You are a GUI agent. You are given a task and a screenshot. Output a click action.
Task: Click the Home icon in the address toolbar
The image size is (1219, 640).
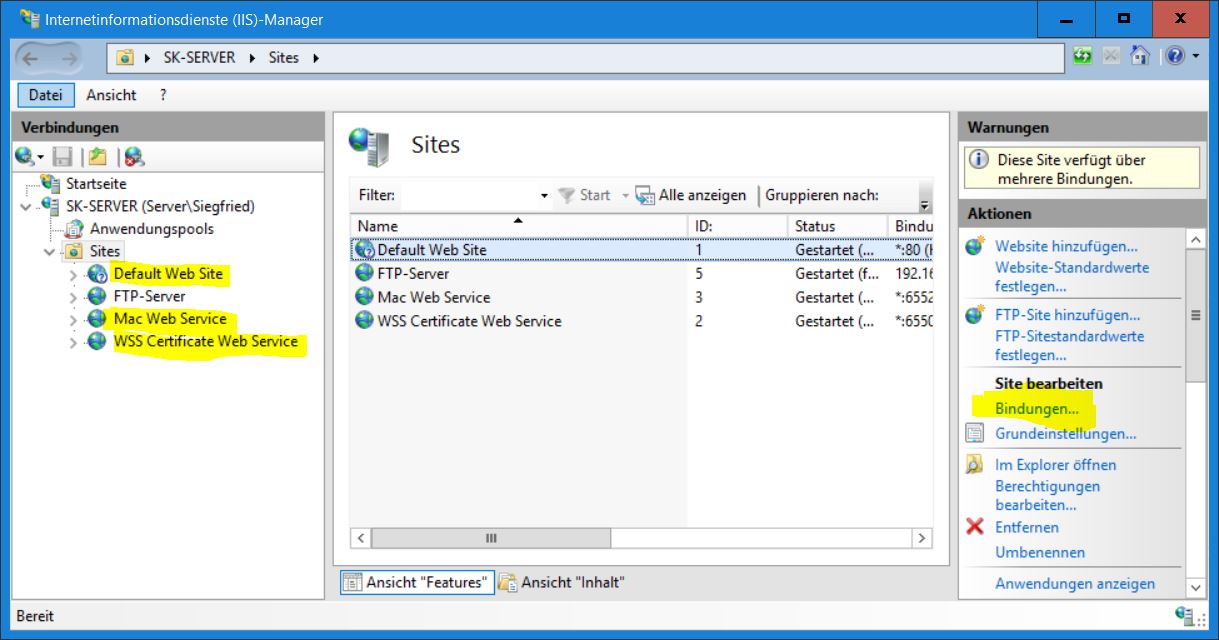(x=1139, y=57)
